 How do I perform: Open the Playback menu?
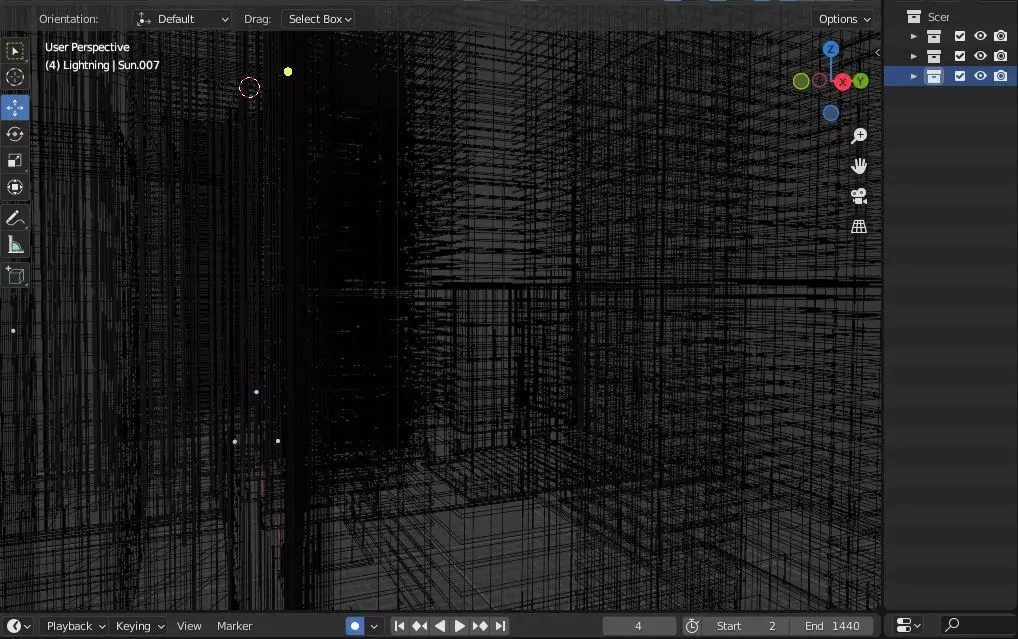pos(75,626)
